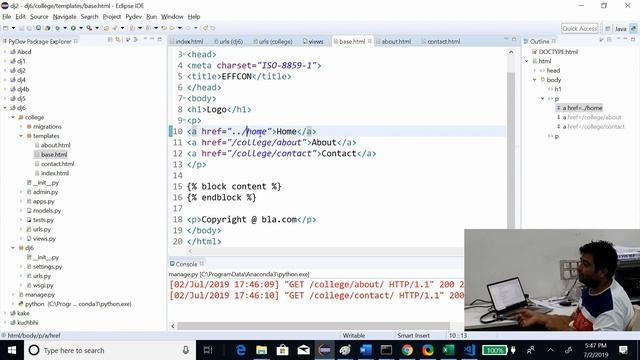640x360 pixels.
Task: Open the New file dropdown arrow
Action: pyautogui.click(x=13, y=28)
